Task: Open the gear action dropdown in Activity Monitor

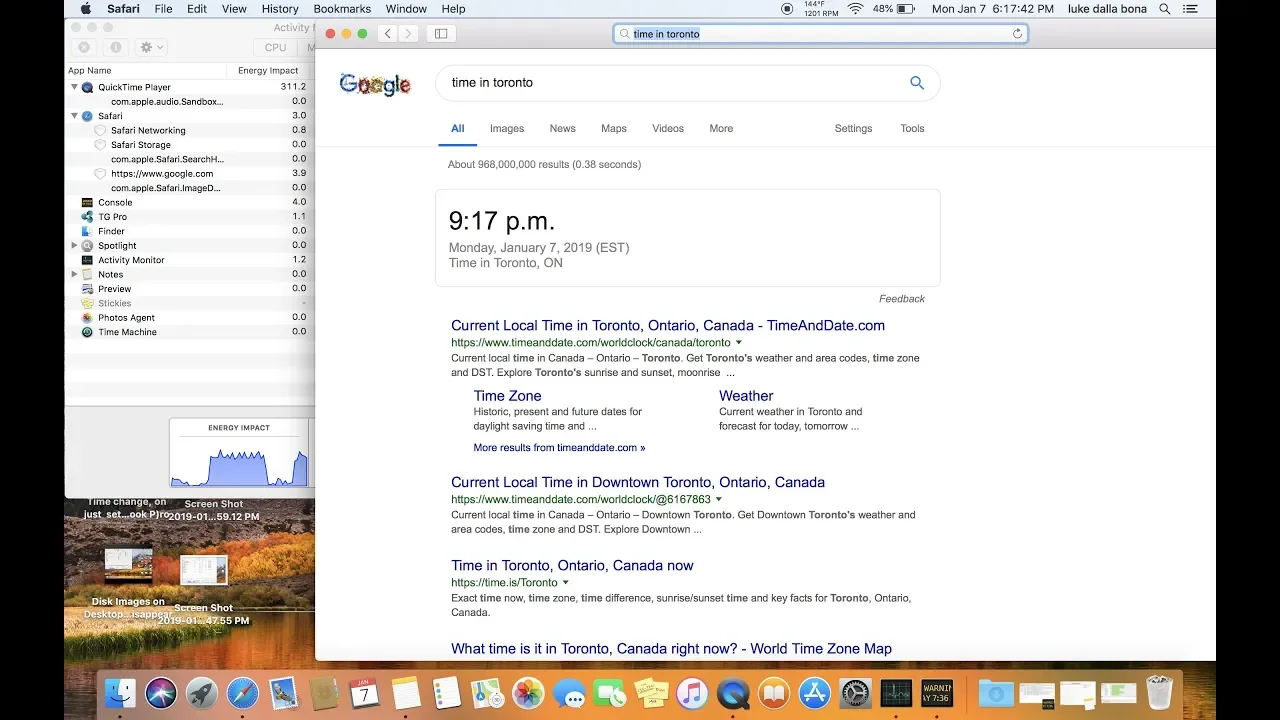Action: [x=151, y=47]
